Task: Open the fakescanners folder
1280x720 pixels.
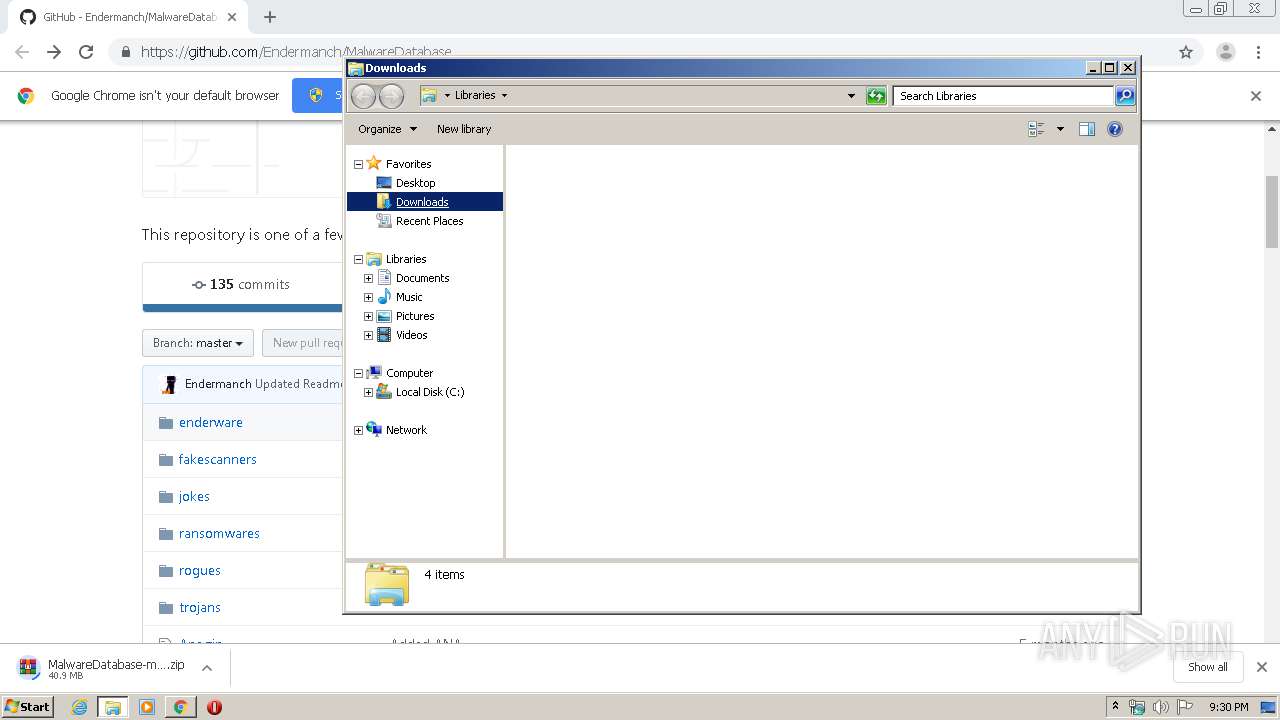Action: pos(217,459)
